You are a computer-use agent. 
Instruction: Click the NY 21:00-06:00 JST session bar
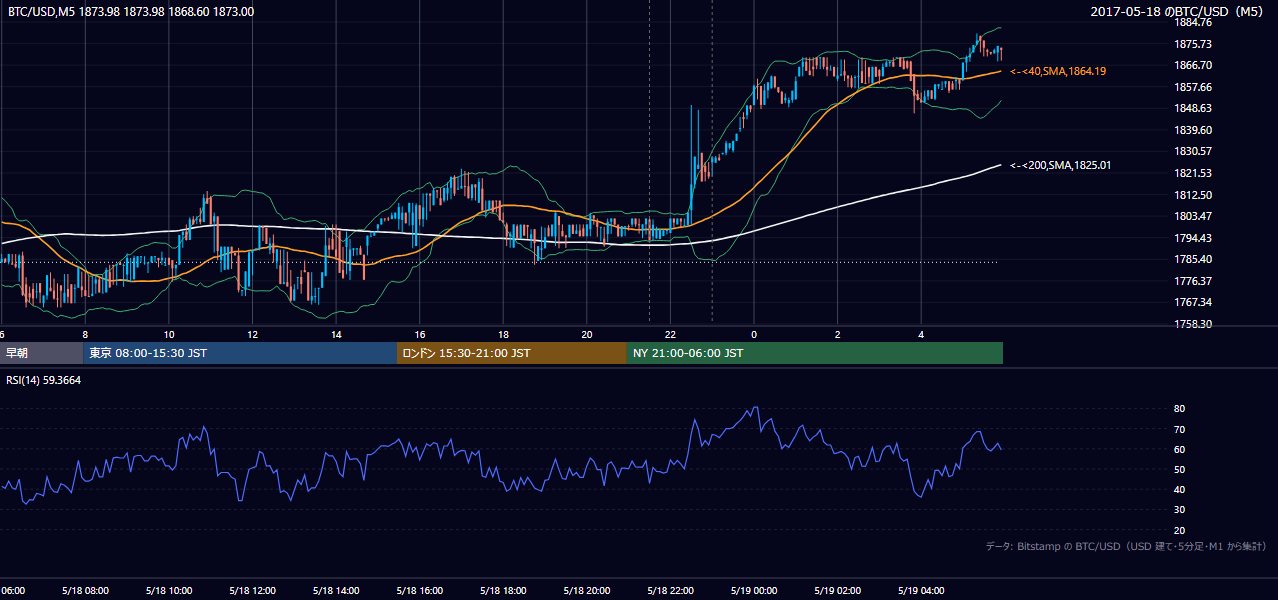click(815, 353)
